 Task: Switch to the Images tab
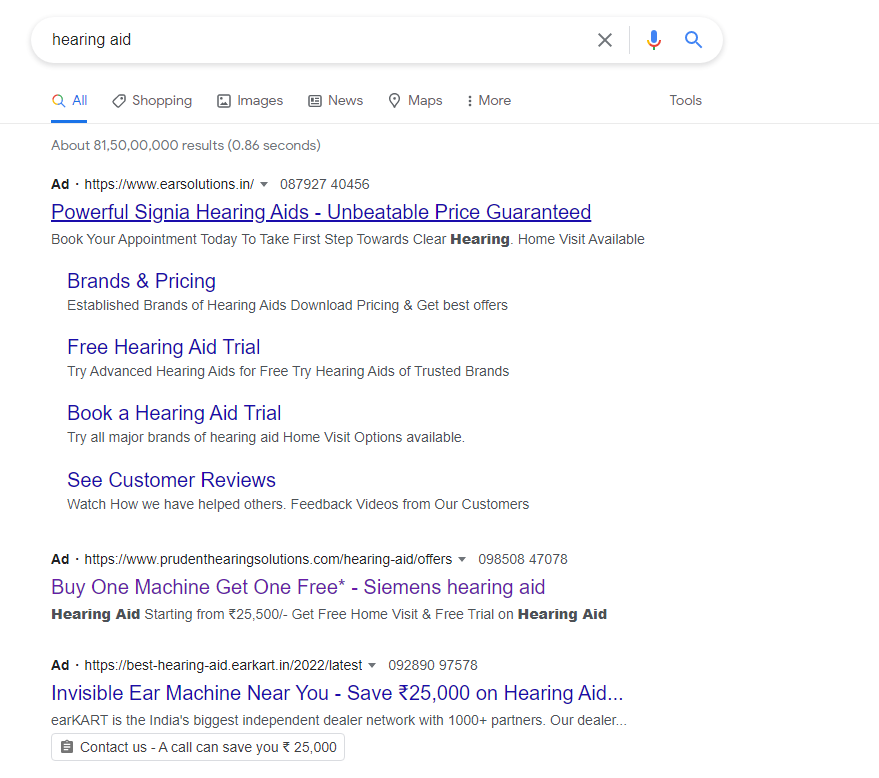[250, 101]
